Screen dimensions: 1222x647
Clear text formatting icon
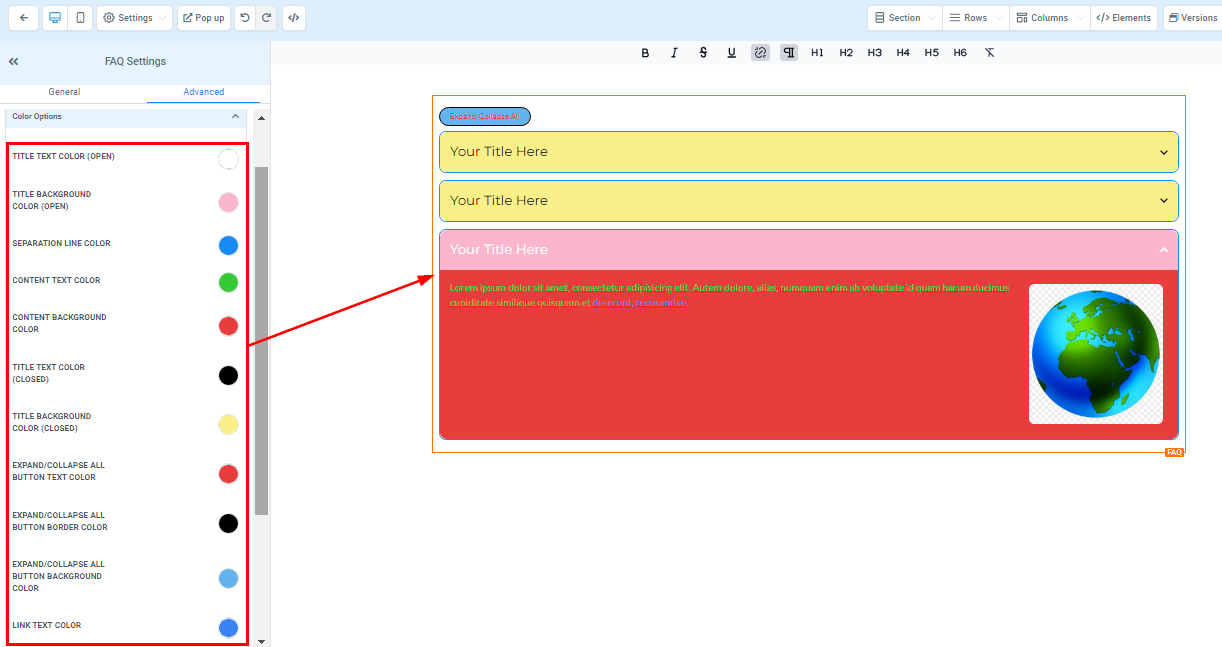coord(989,53)
